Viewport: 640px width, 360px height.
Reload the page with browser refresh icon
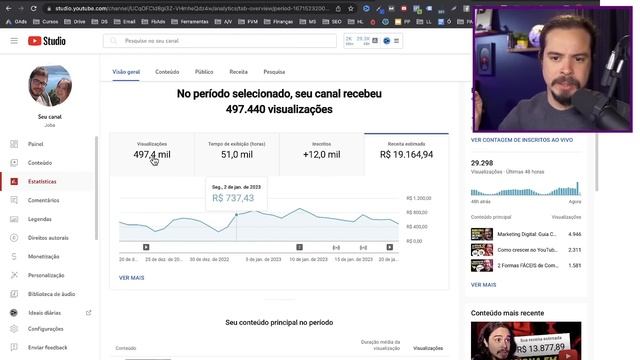tap(33, 8)
